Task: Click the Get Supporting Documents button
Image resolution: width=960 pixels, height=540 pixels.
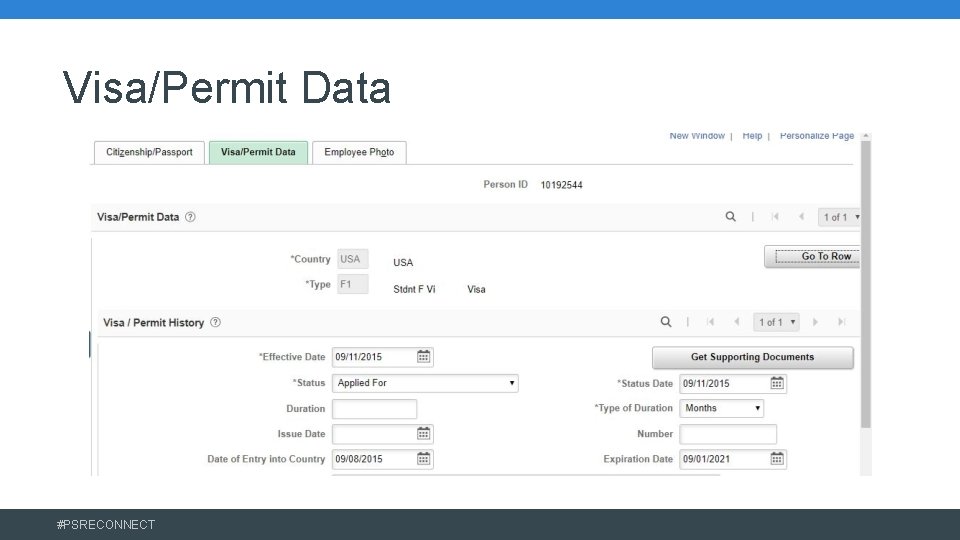Action: click(752, 357)
